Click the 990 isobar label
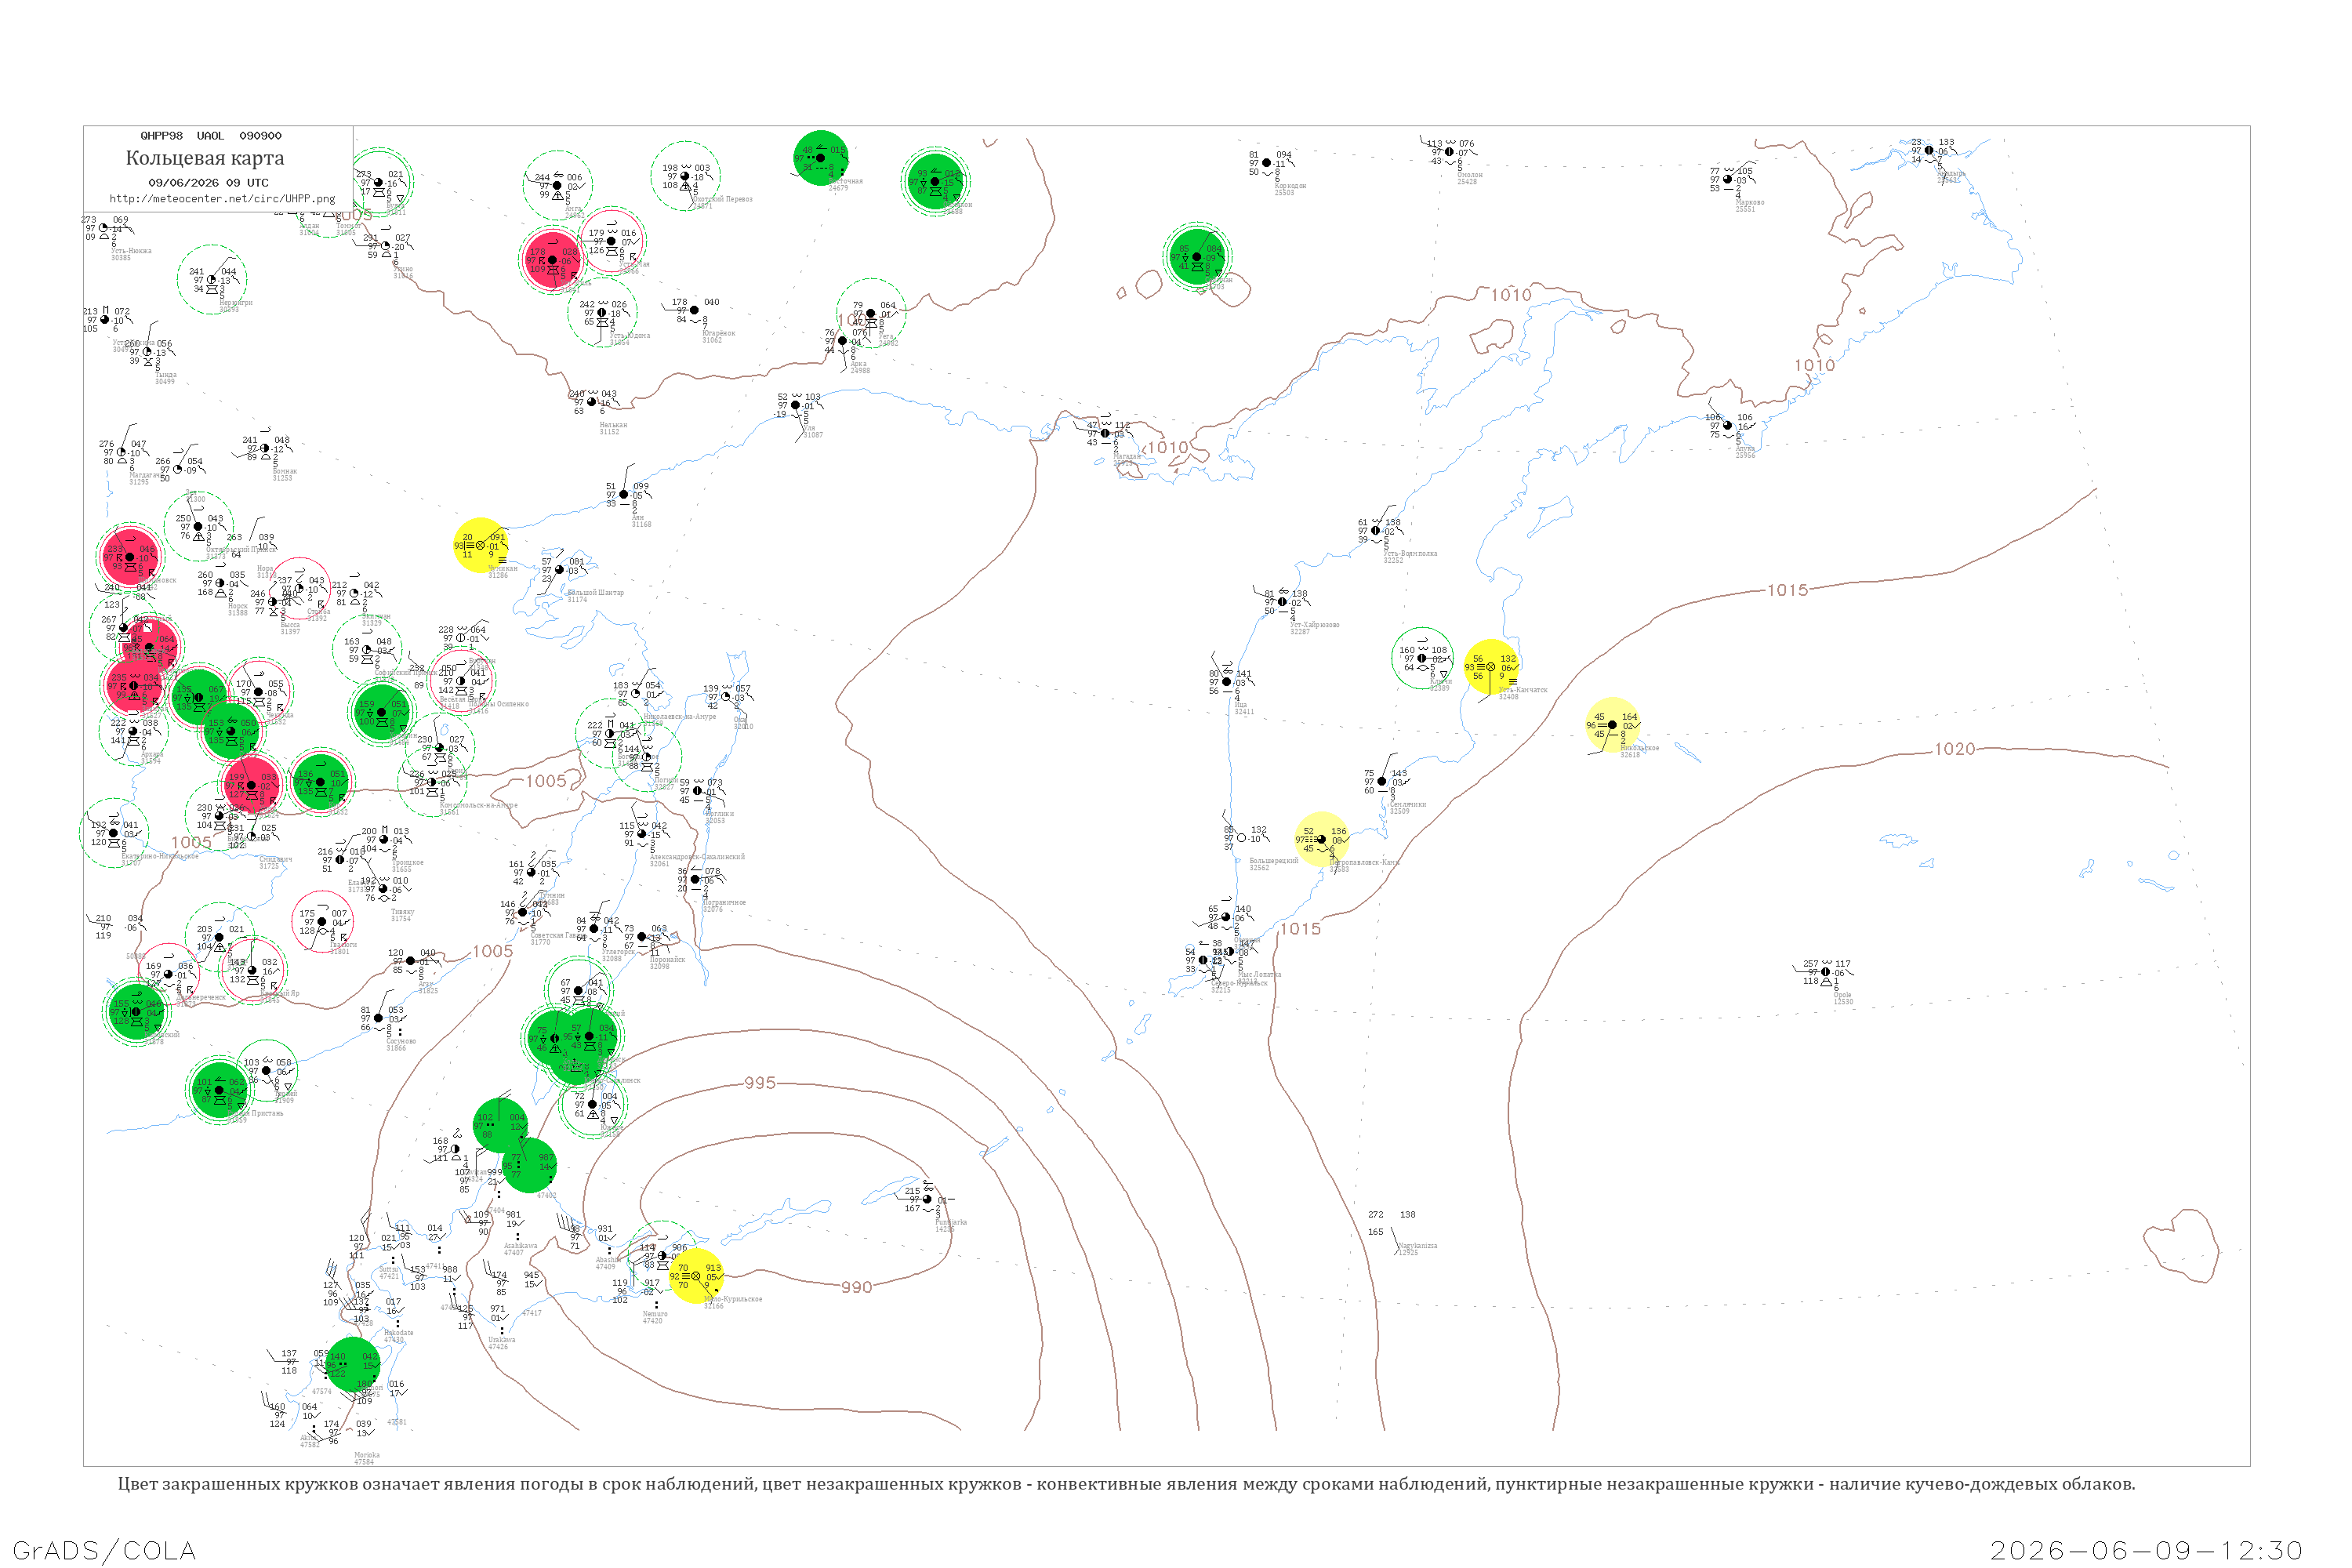The image size is (2352, 1568). pos(856,1287)
